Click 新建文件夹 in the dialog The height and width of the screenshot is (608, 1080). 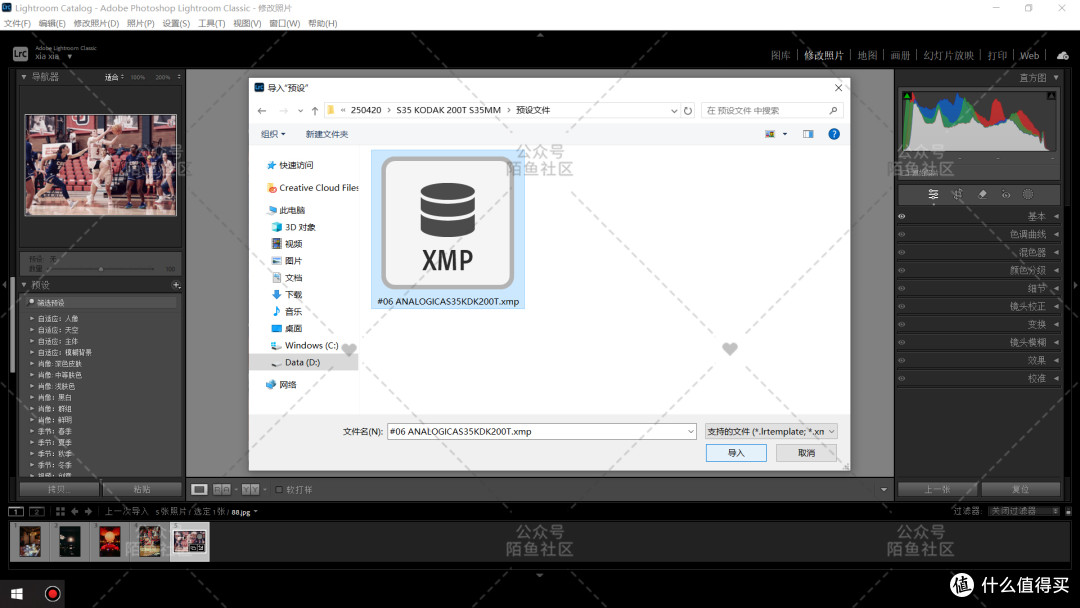(327, 134)
